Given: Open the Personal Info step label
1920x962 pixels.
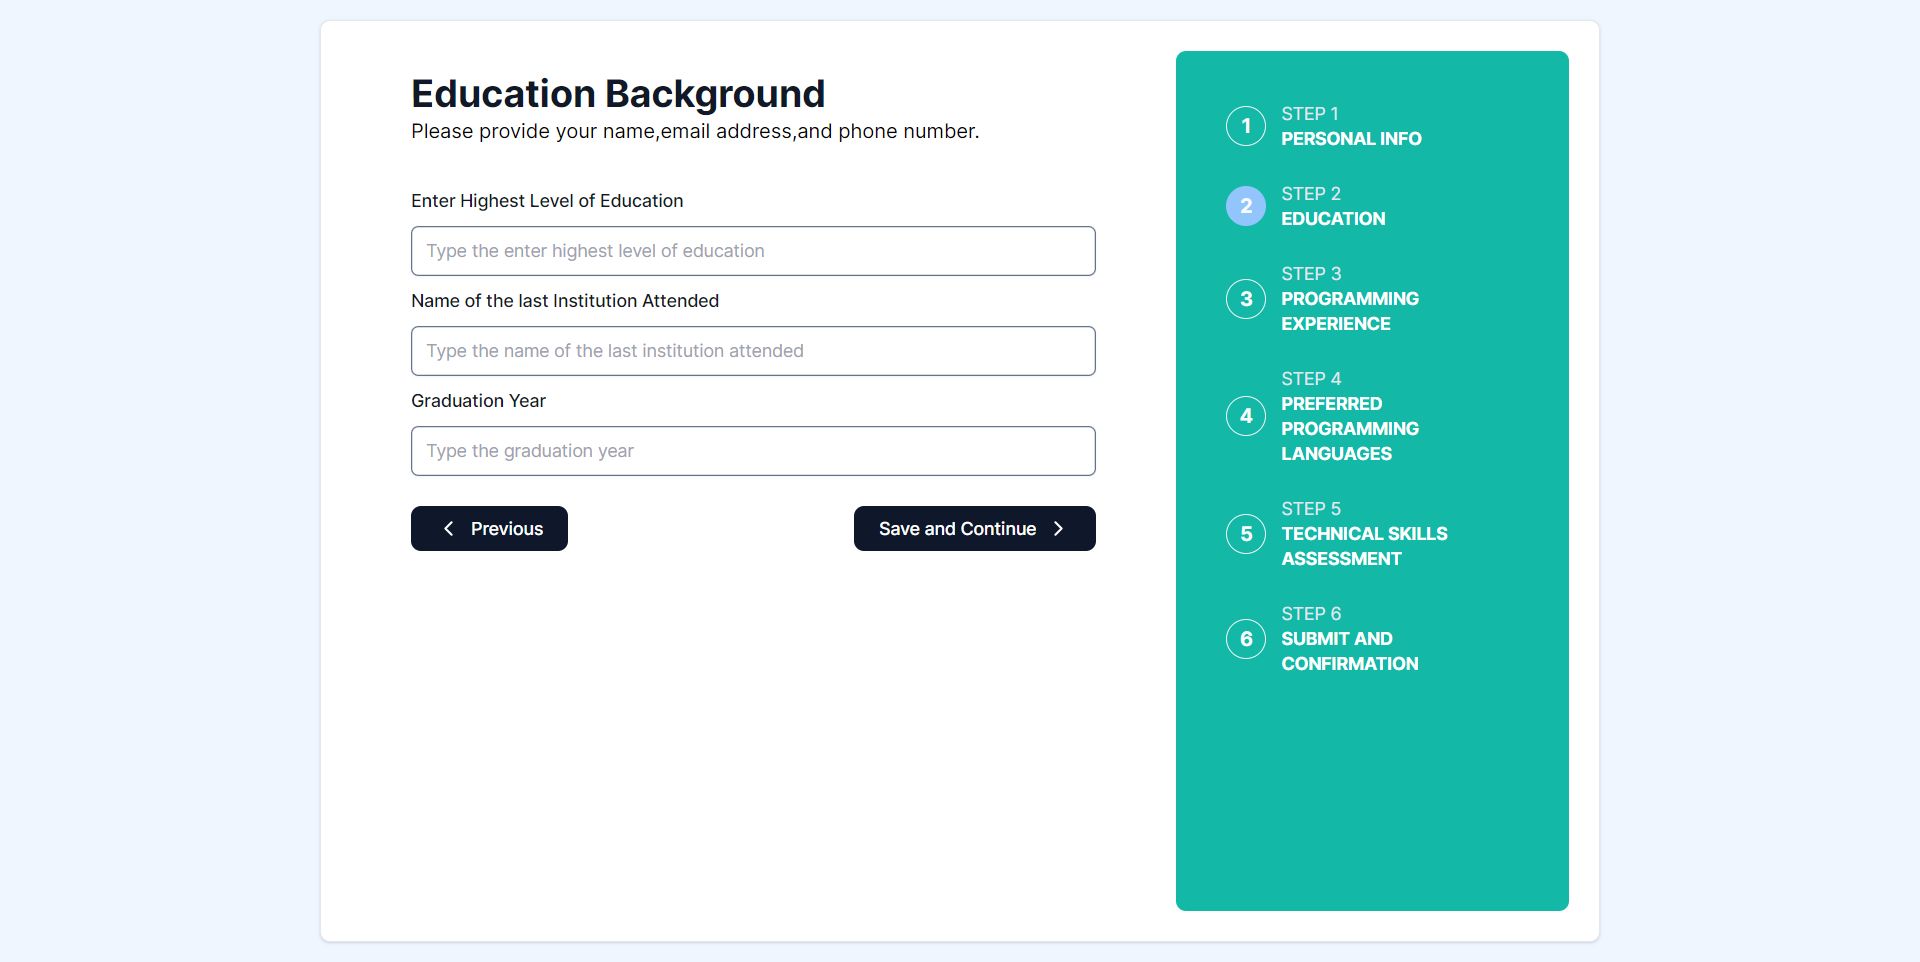Looking at the screenshot, I should click(1351, 139).
